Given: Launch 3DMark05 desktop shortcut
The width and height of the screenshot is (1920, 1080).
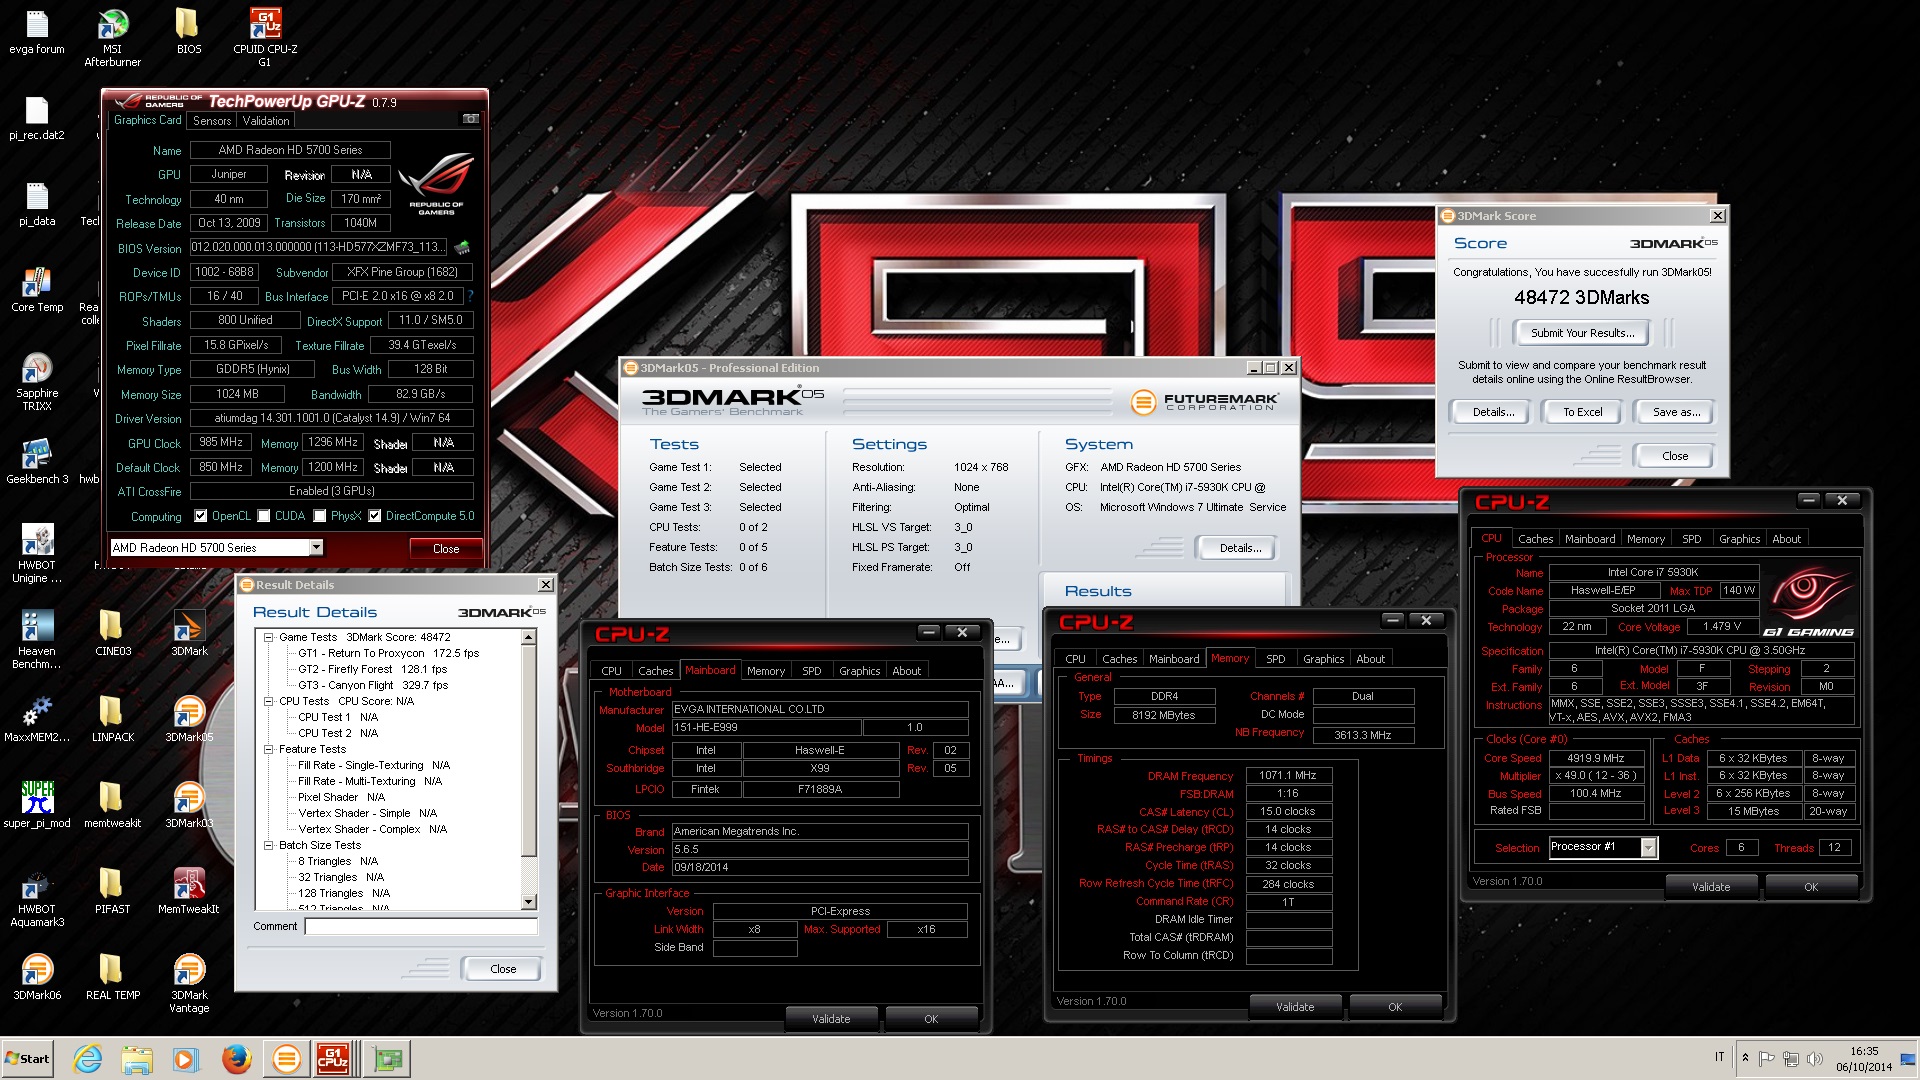Looking at the screenshot, I should pyautogui.click(x=189, y=720).
